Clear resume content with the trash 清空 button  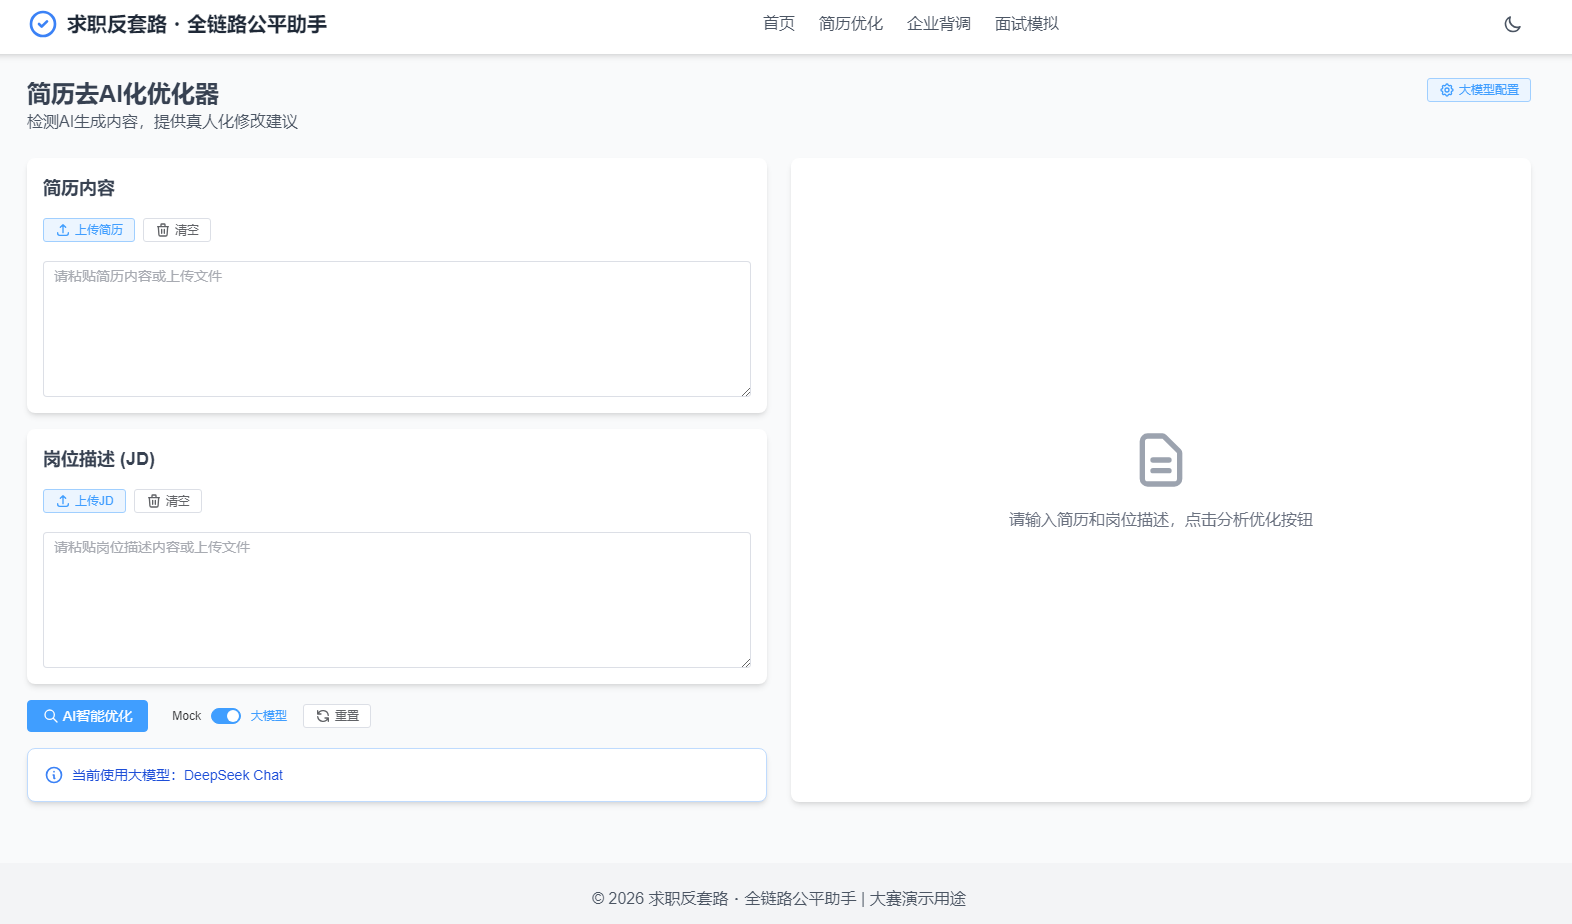[177, 230]
